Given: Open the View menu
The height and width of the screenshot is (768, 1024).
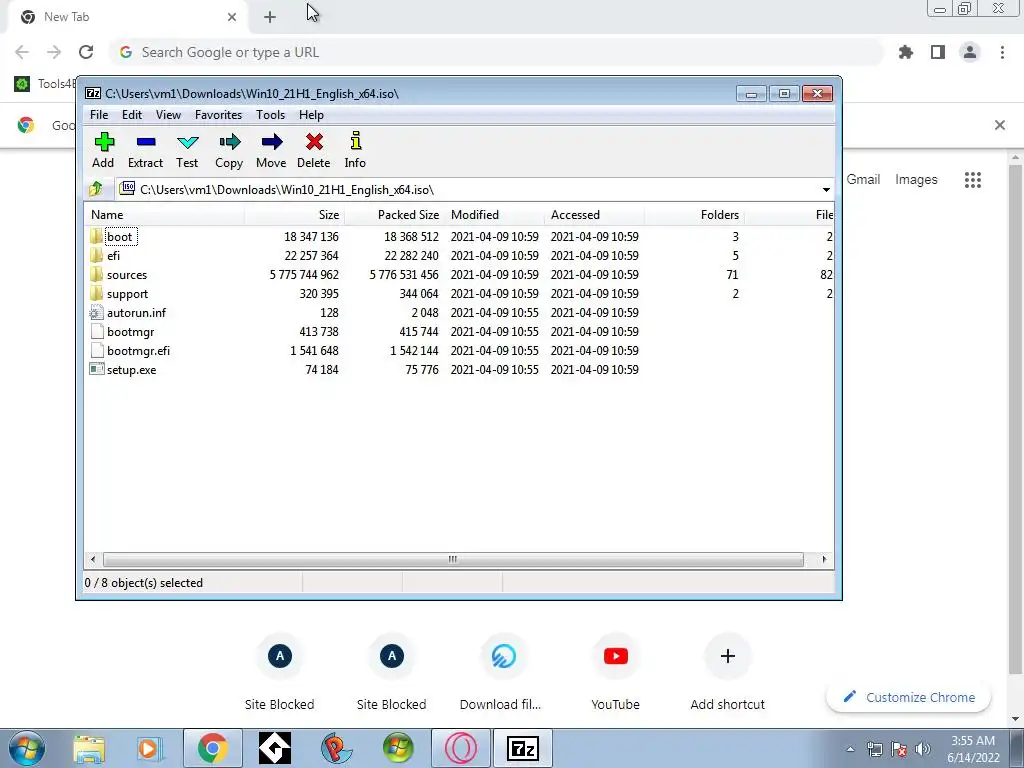Looking at the screenshot, I should [x=168, y=115].
